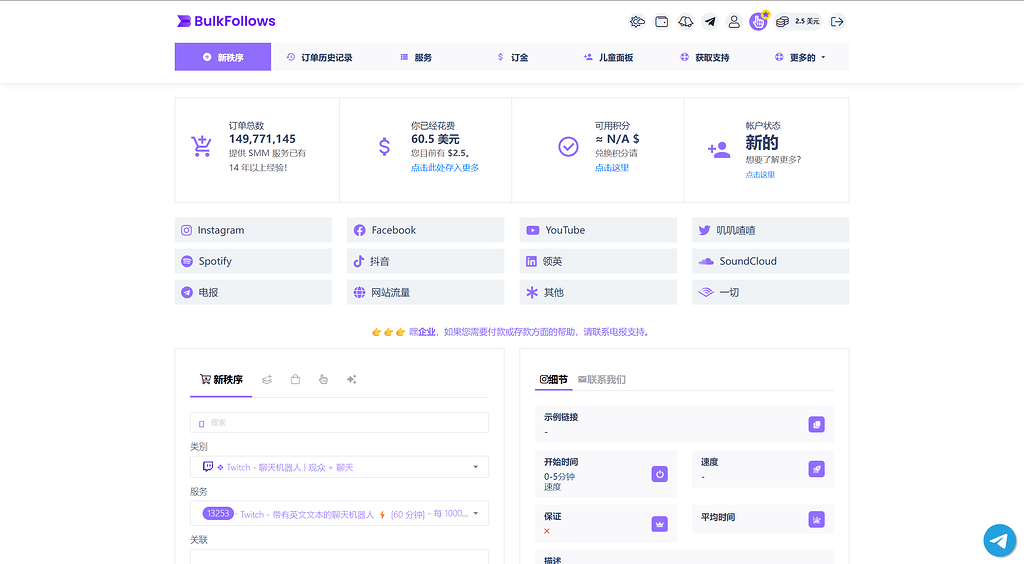Click the 149,771,145 order total
The image size is (1024, 564).
pos(262,139)
